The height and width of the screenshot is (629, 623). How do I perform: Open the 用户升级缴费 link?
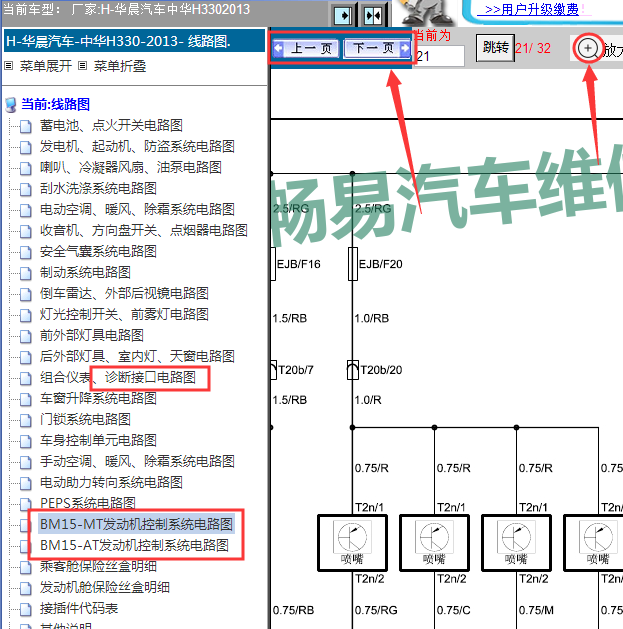click(x=532, y=9)
